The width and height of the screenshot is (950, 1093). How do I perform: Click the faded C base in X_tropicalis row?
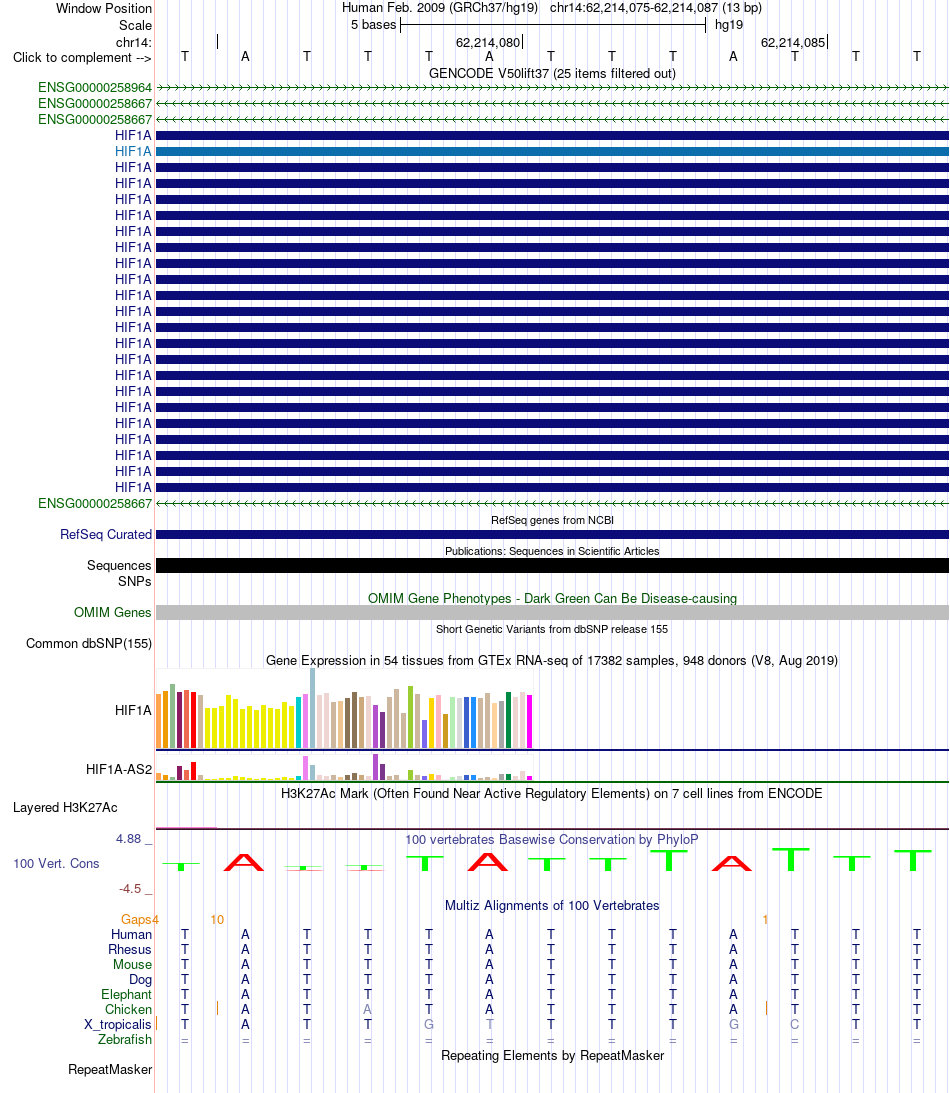tap(795, 1024)
